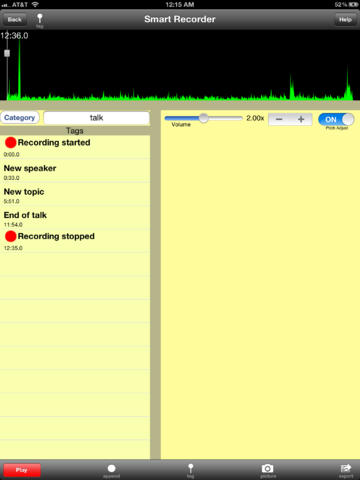Screen dimensions: 360x480
Task: Tap the 12:36.0 time readout
Action: pos(14,36)
